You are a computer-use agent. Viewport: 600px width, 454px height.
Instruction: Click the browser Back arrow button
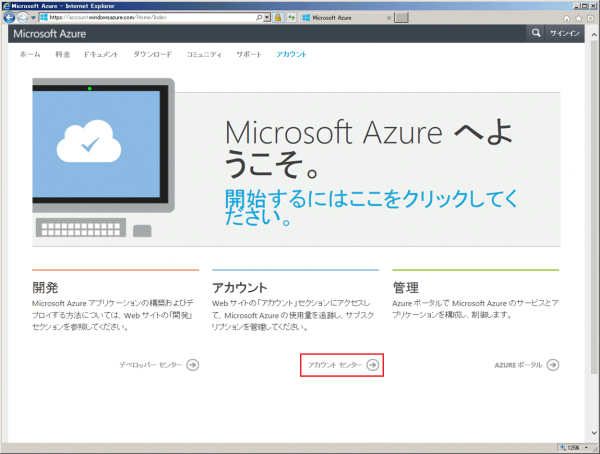tap(9, 17)
